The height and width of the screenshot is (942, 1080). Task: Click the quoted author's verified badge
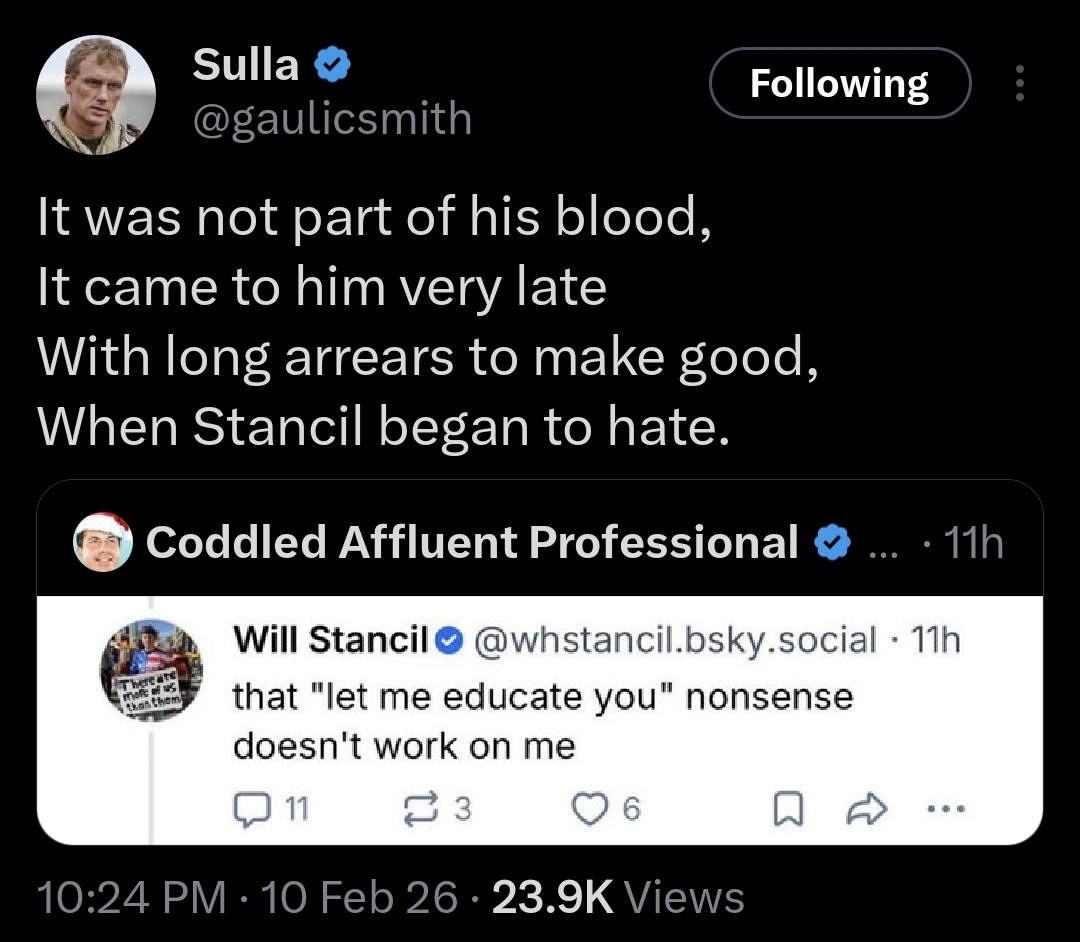[x=831, y=543]
